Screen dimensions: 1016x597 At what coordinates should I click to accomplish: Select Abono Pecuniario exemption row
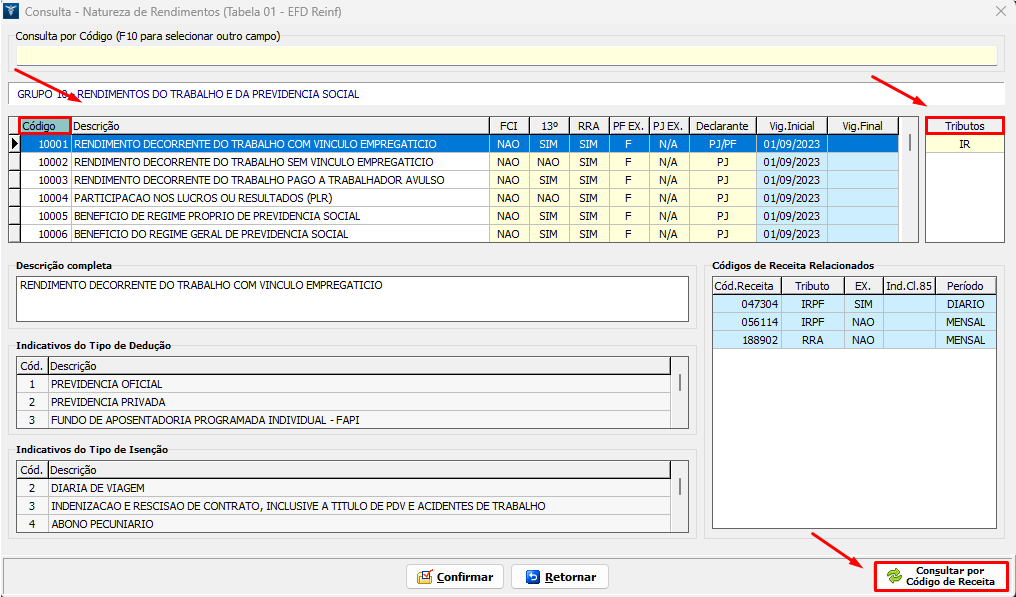tap(102, 524)
